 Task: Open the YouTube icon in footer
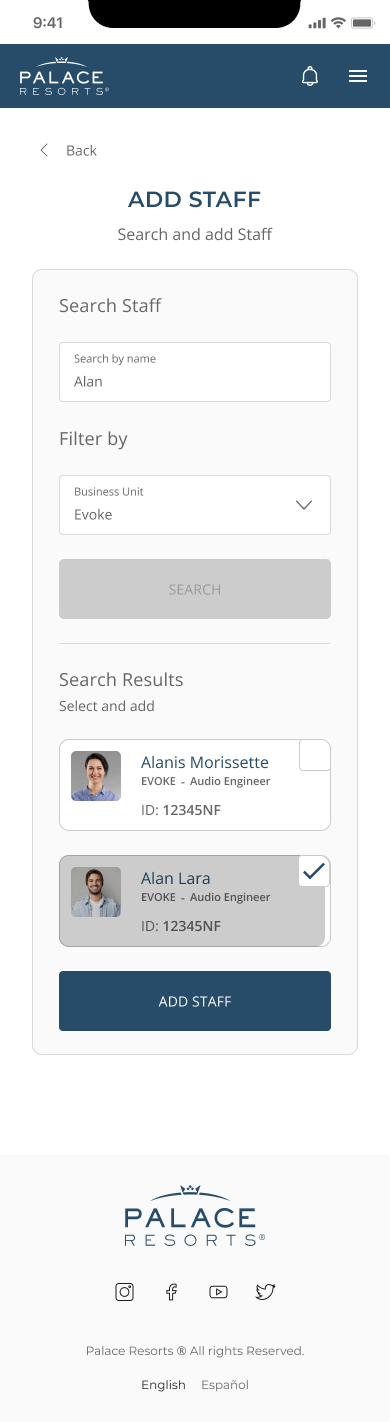(218, 1292)
